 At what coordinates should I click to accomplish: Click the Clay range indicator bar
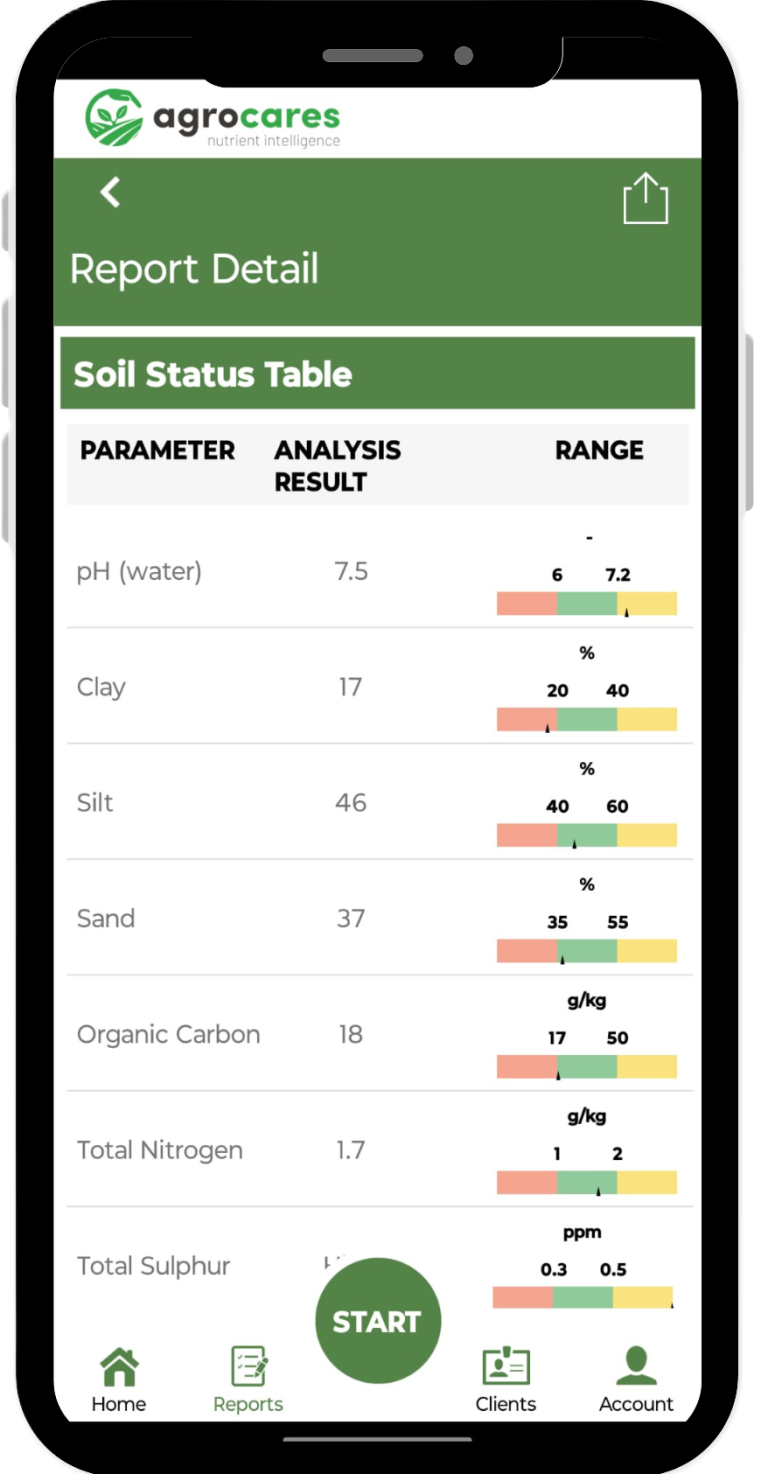[x=587, y=719]
